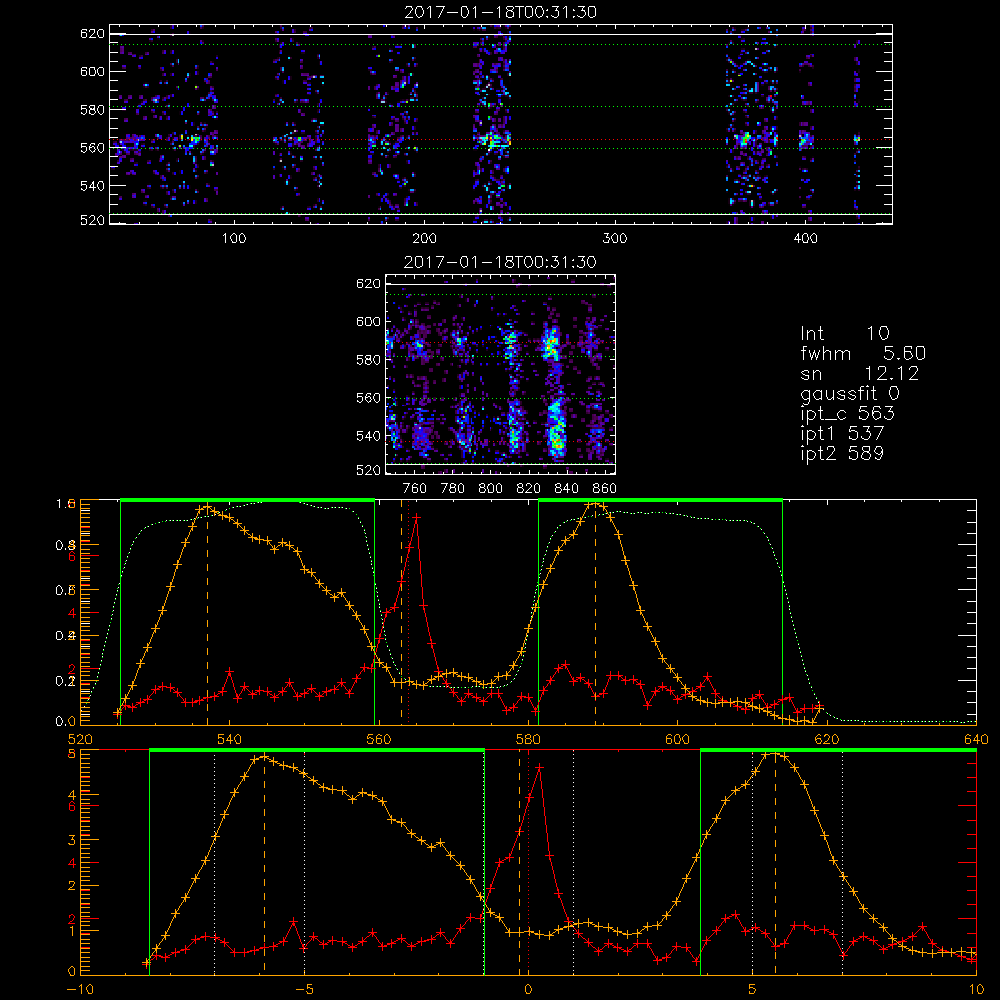Select the 'fwhm 5.60' value line
Viewport: 1000px width, 1000px height.
pyautogui.click(x=863, y=353)
